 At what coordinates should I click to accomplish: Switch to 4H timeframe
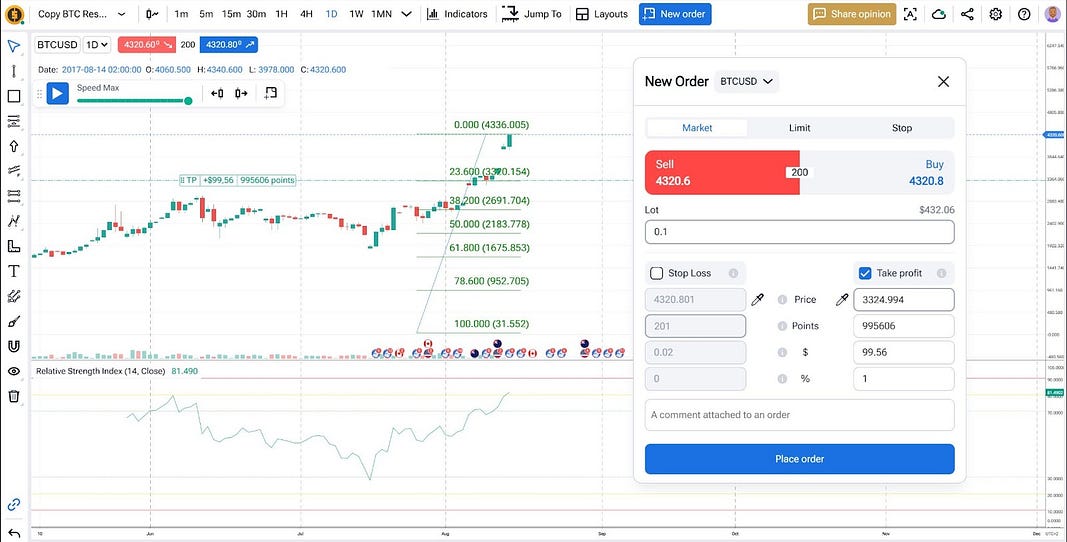(x=306, y=14)
